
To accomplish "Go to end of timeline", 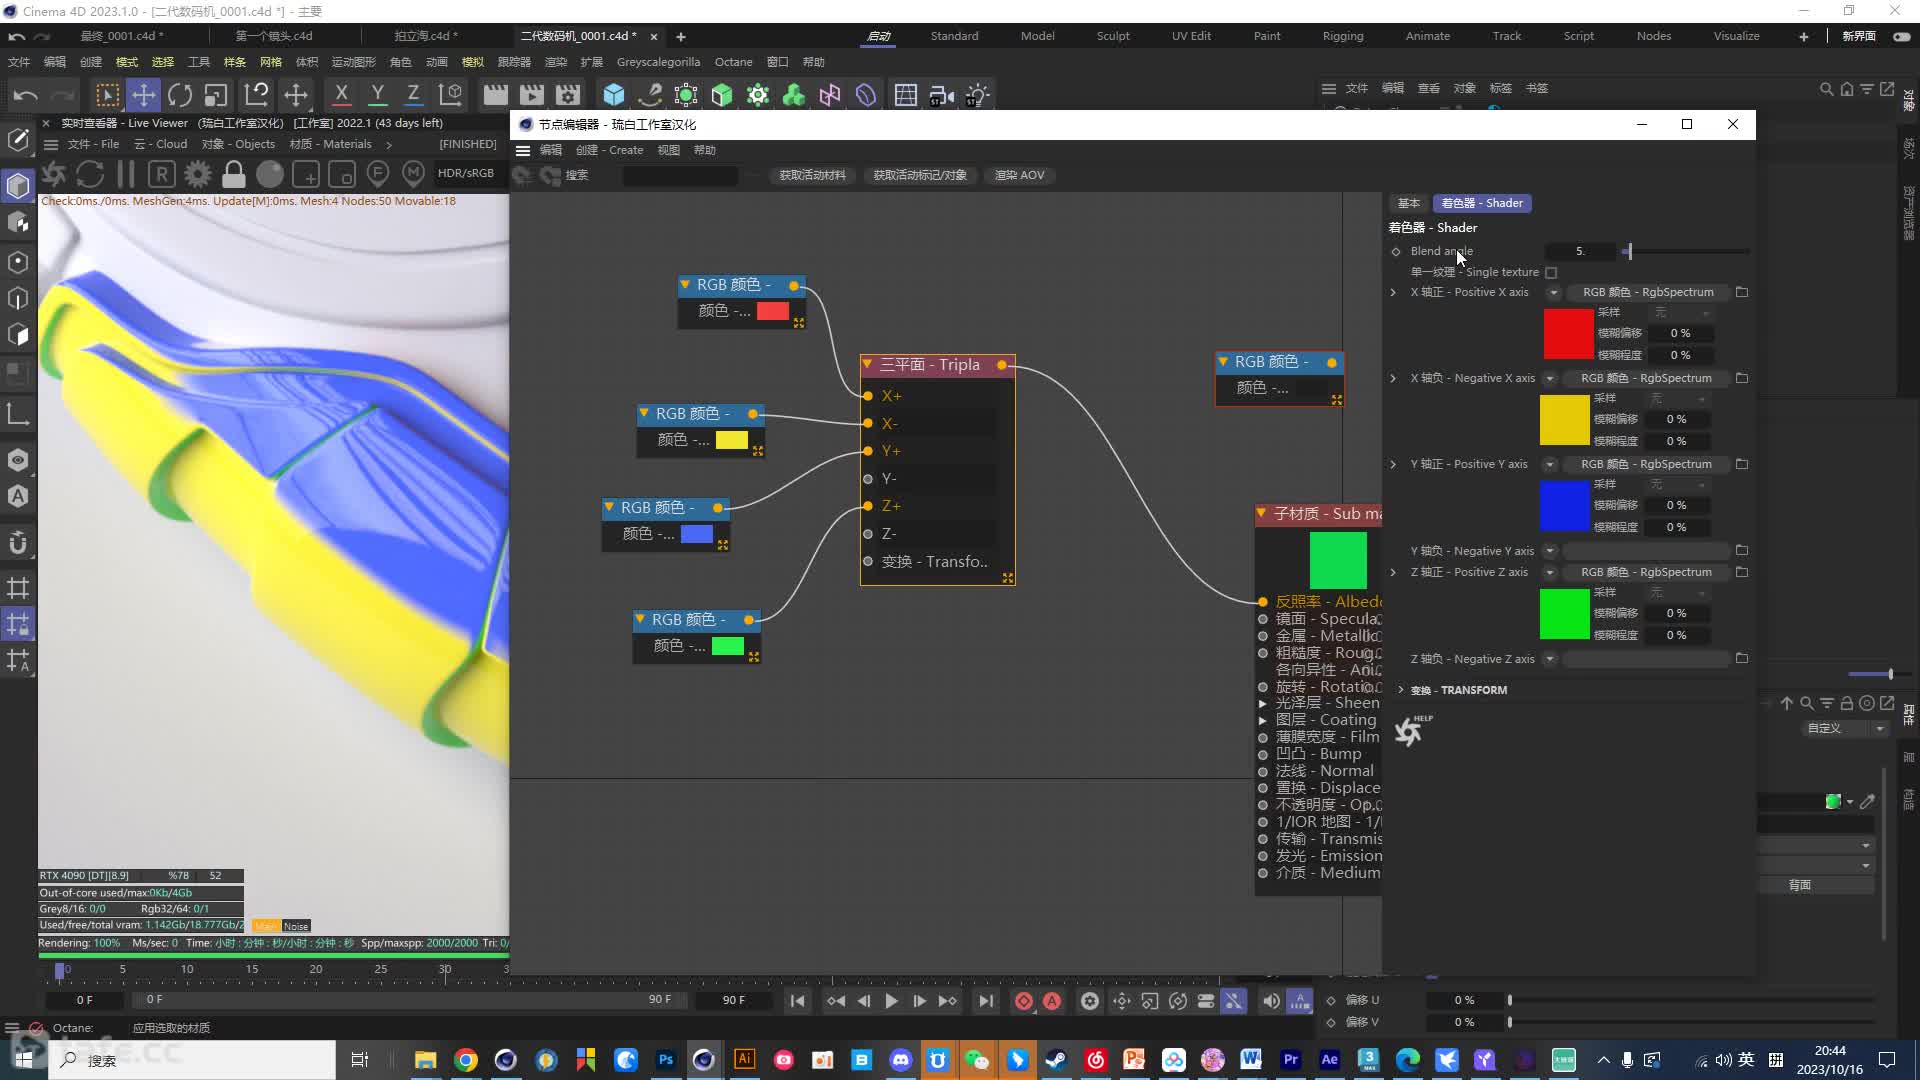I will click(x=986, y=1001).
